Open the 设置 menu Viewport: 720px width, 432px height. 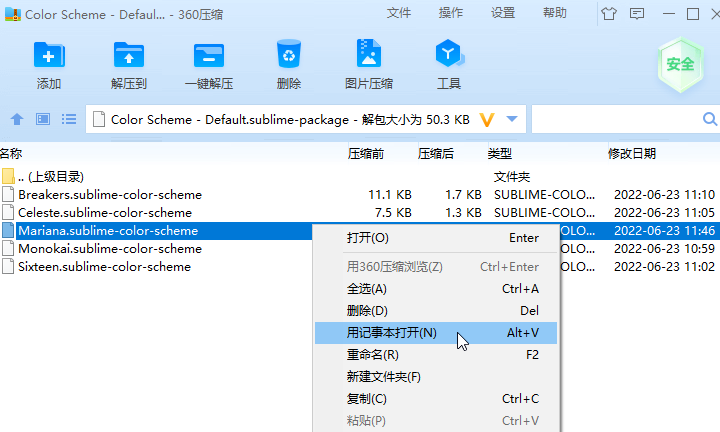pos(503,13)
